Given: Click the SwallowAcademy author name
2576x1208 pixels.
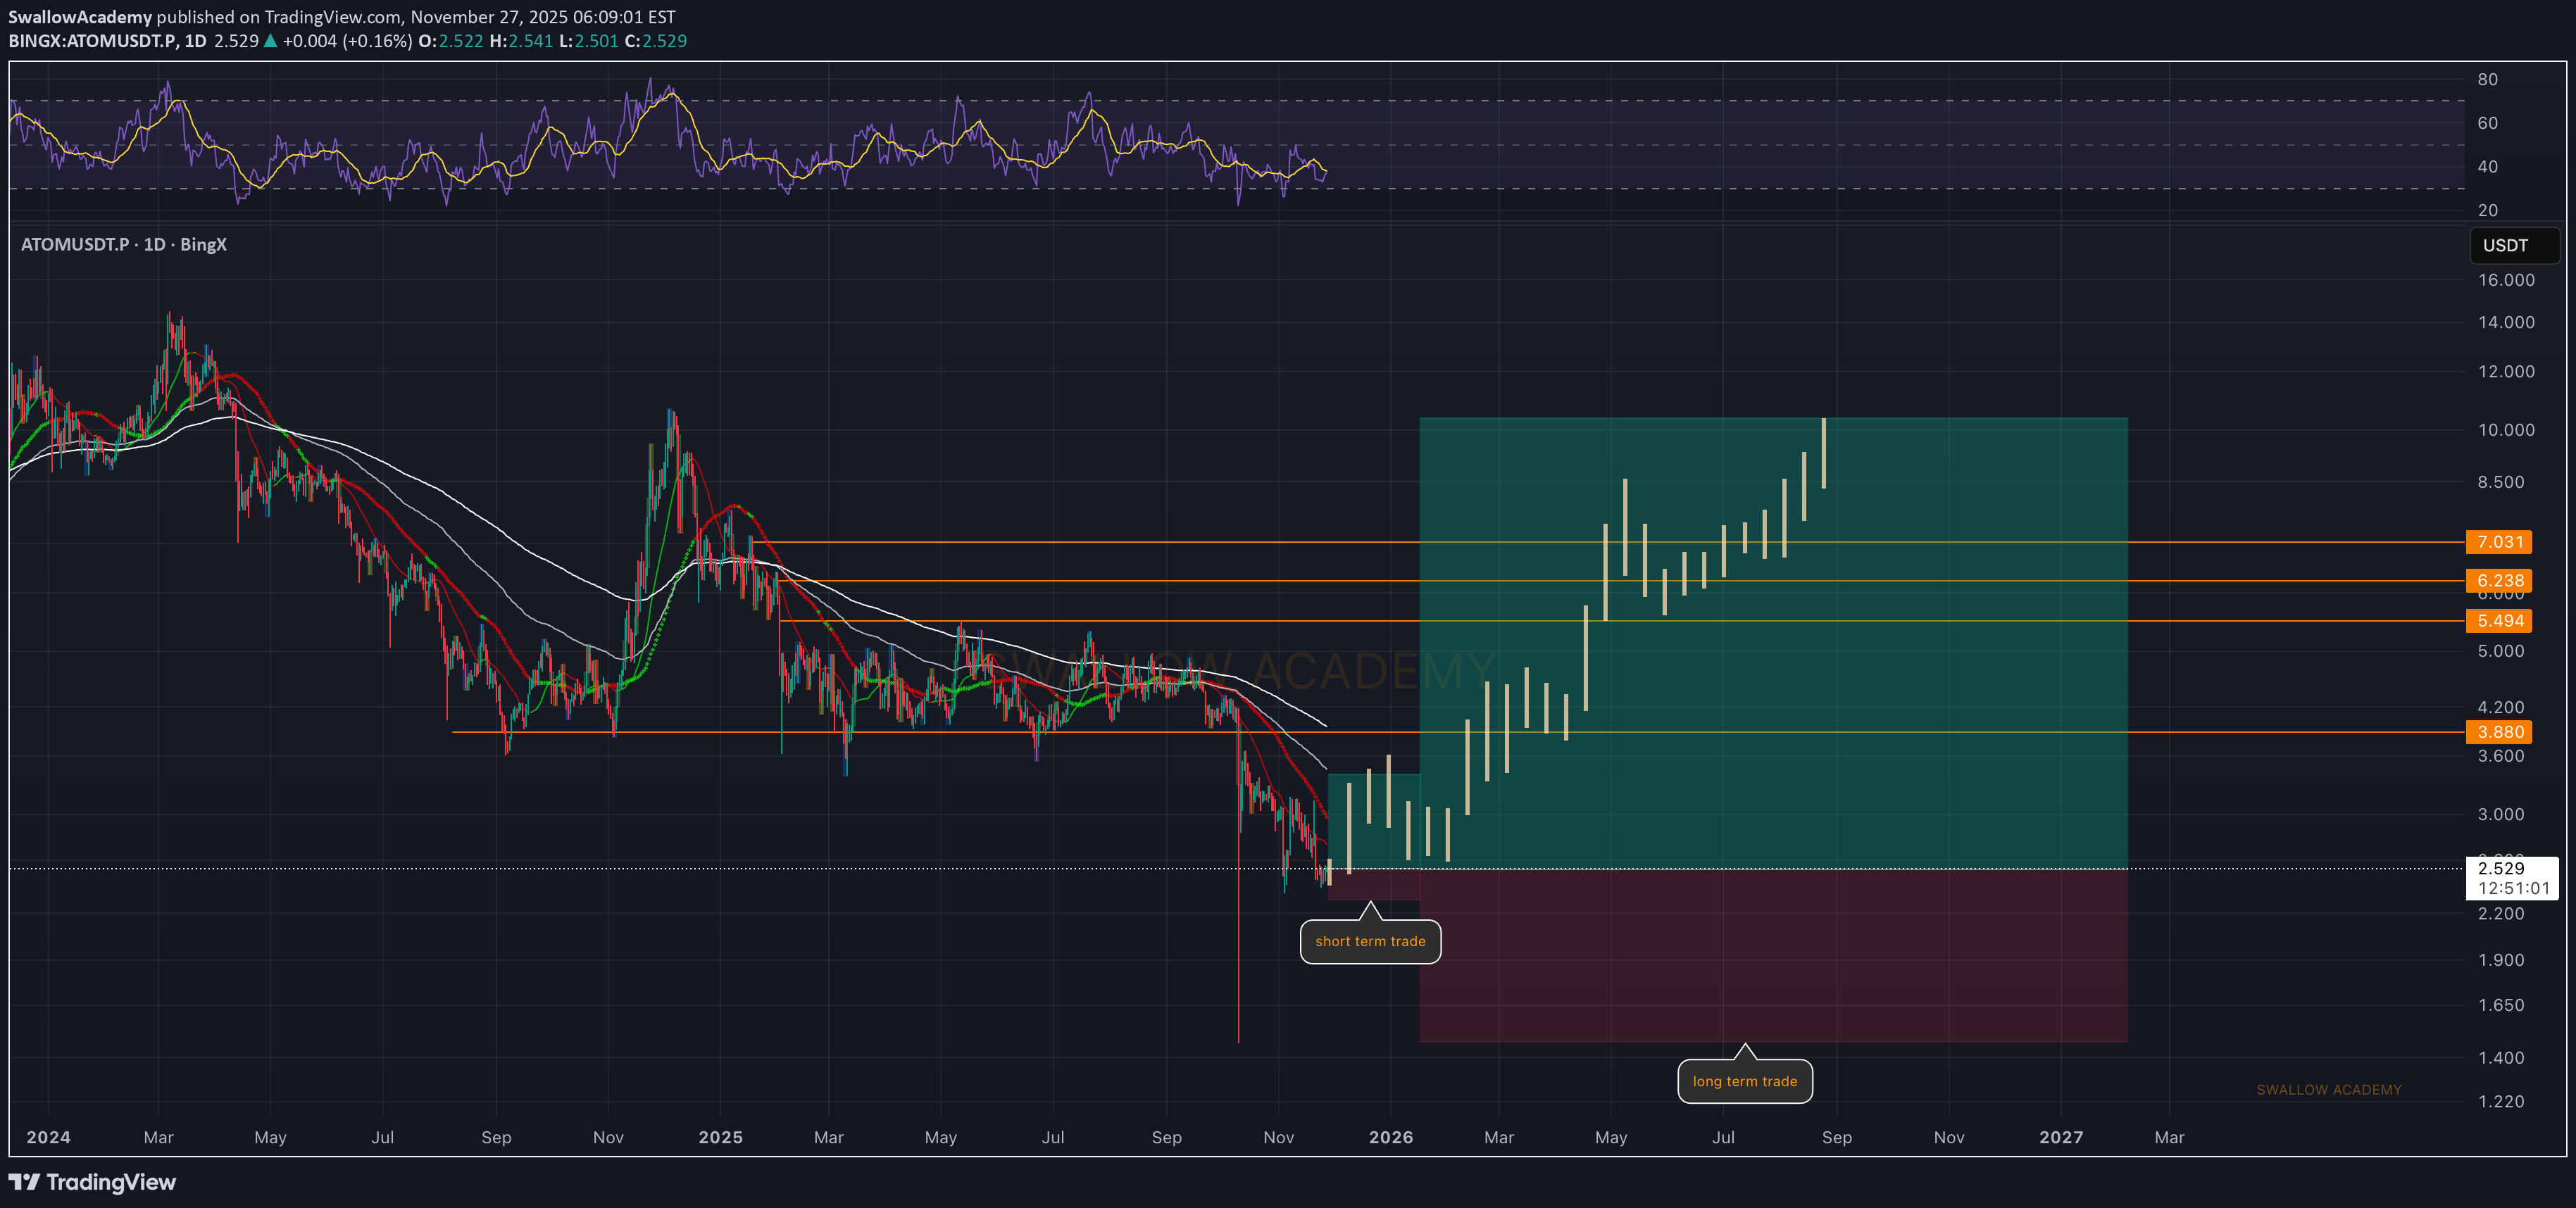Looking at the screenshot, I should [80, 17].
